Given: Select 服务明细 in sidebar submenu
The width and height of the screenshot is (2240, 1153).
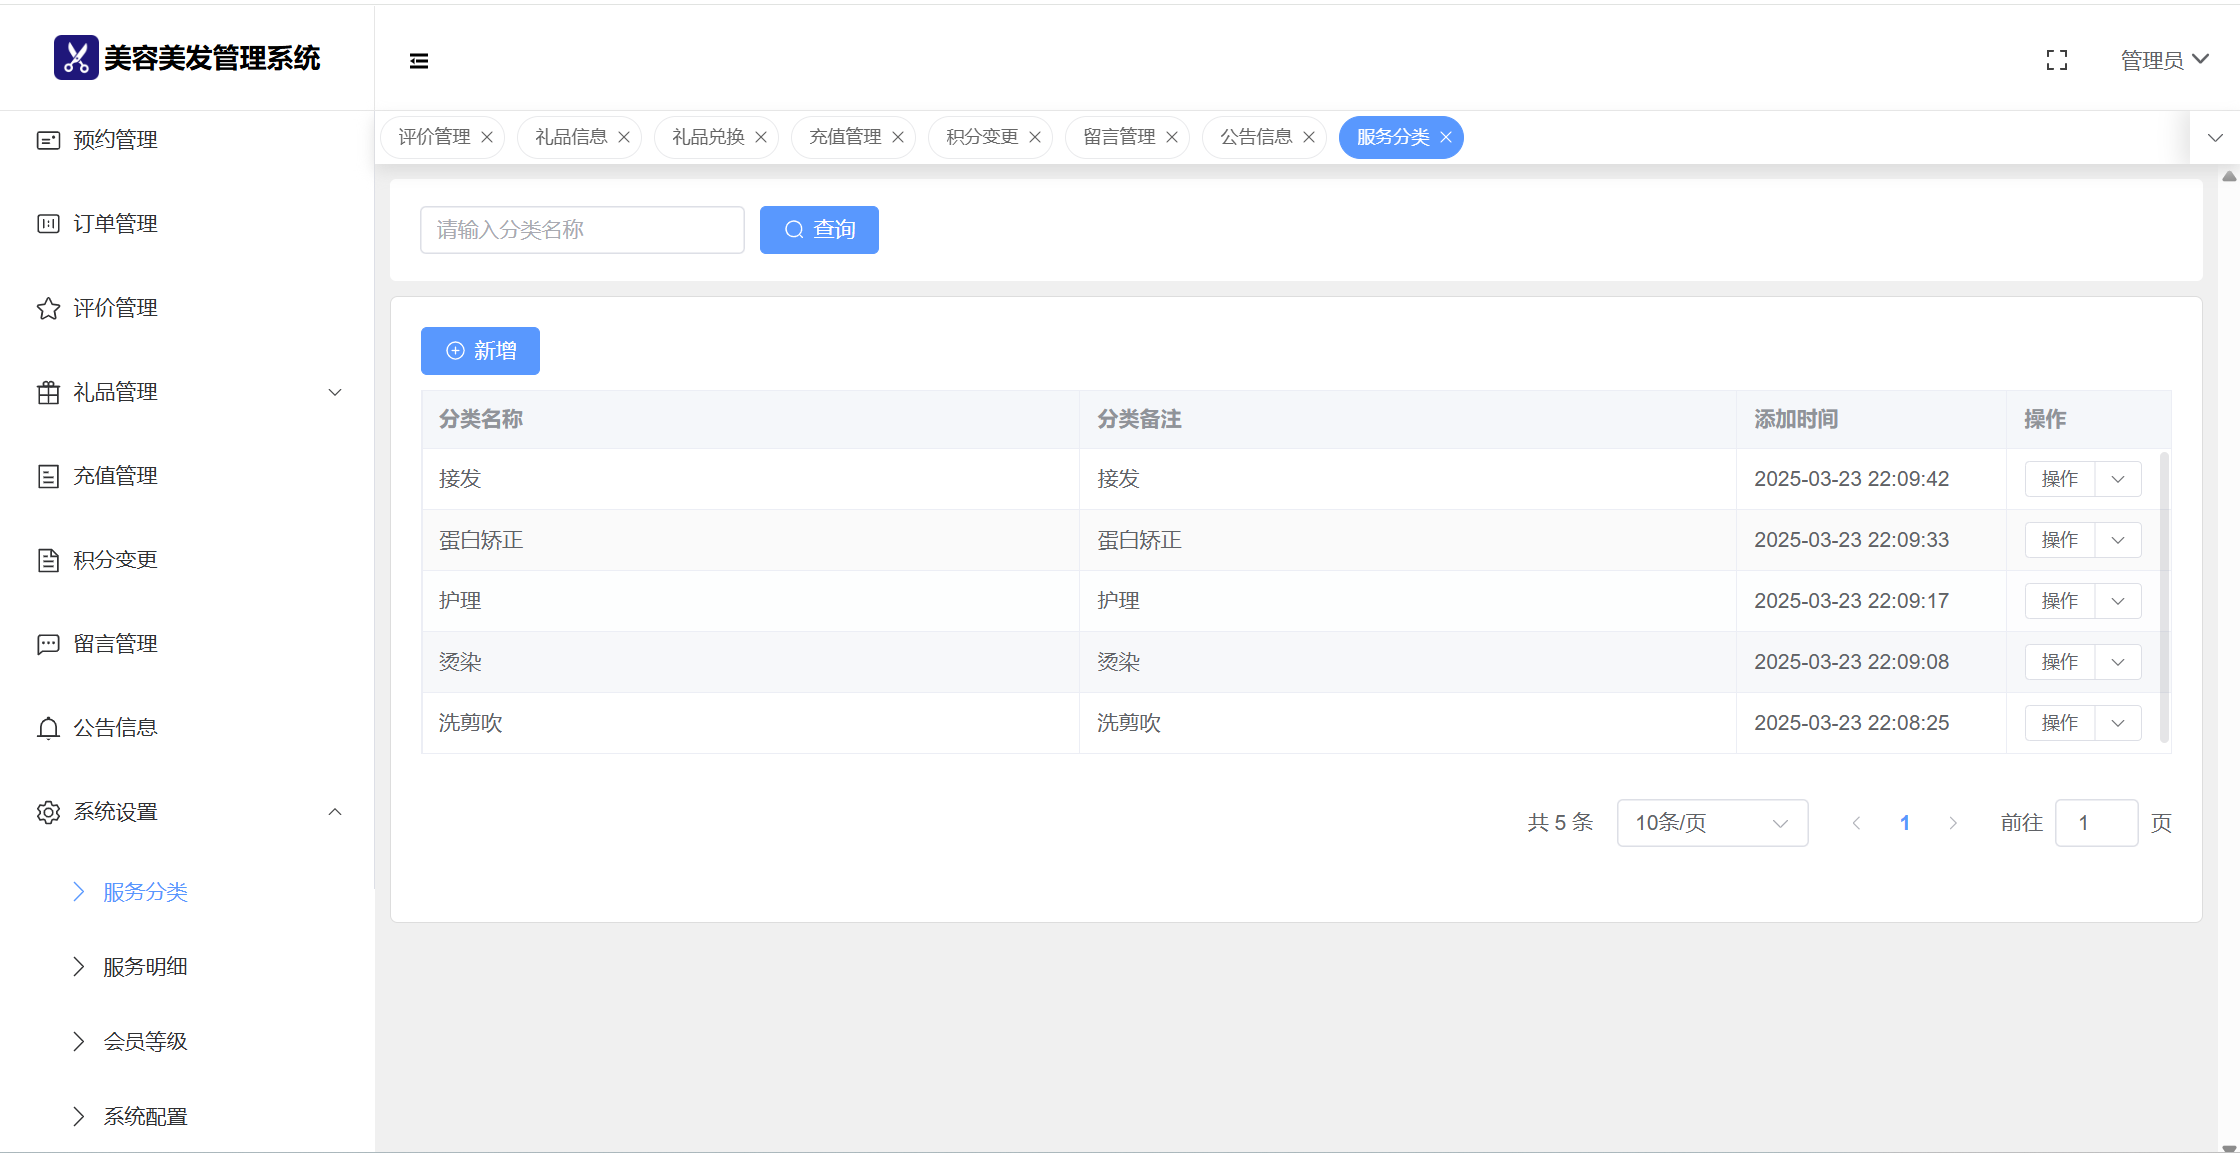Looking at the screenshot, I should (145, 967).
